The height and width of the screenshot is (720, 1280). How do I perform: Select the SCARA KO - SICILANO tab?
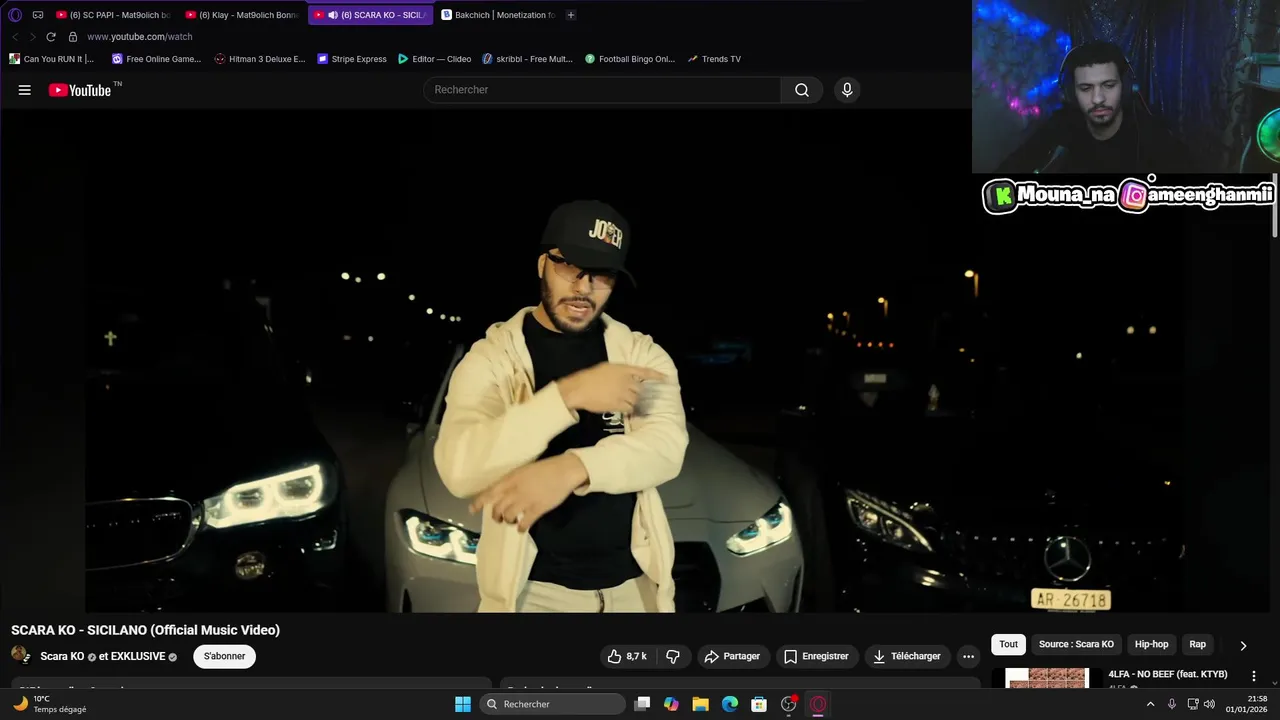[x=370, y=15]
